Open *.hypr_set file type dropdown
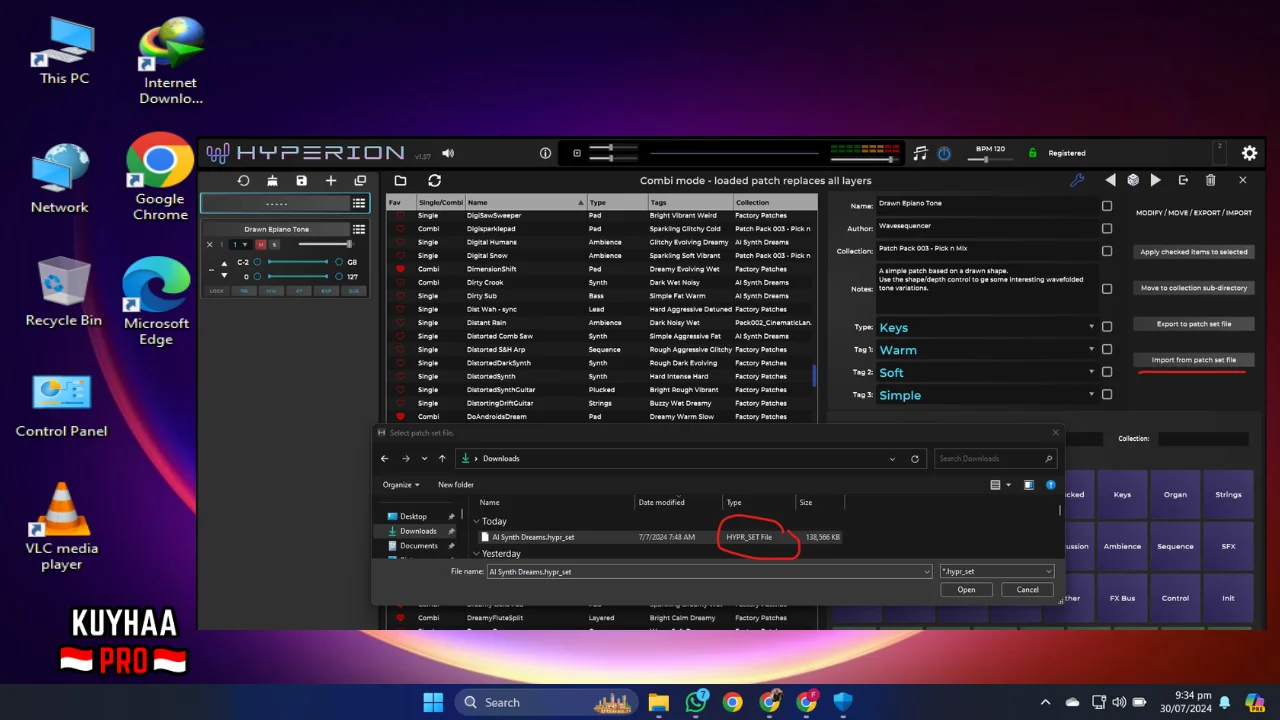Viewport: 1280px width, 720px height. 996,571
